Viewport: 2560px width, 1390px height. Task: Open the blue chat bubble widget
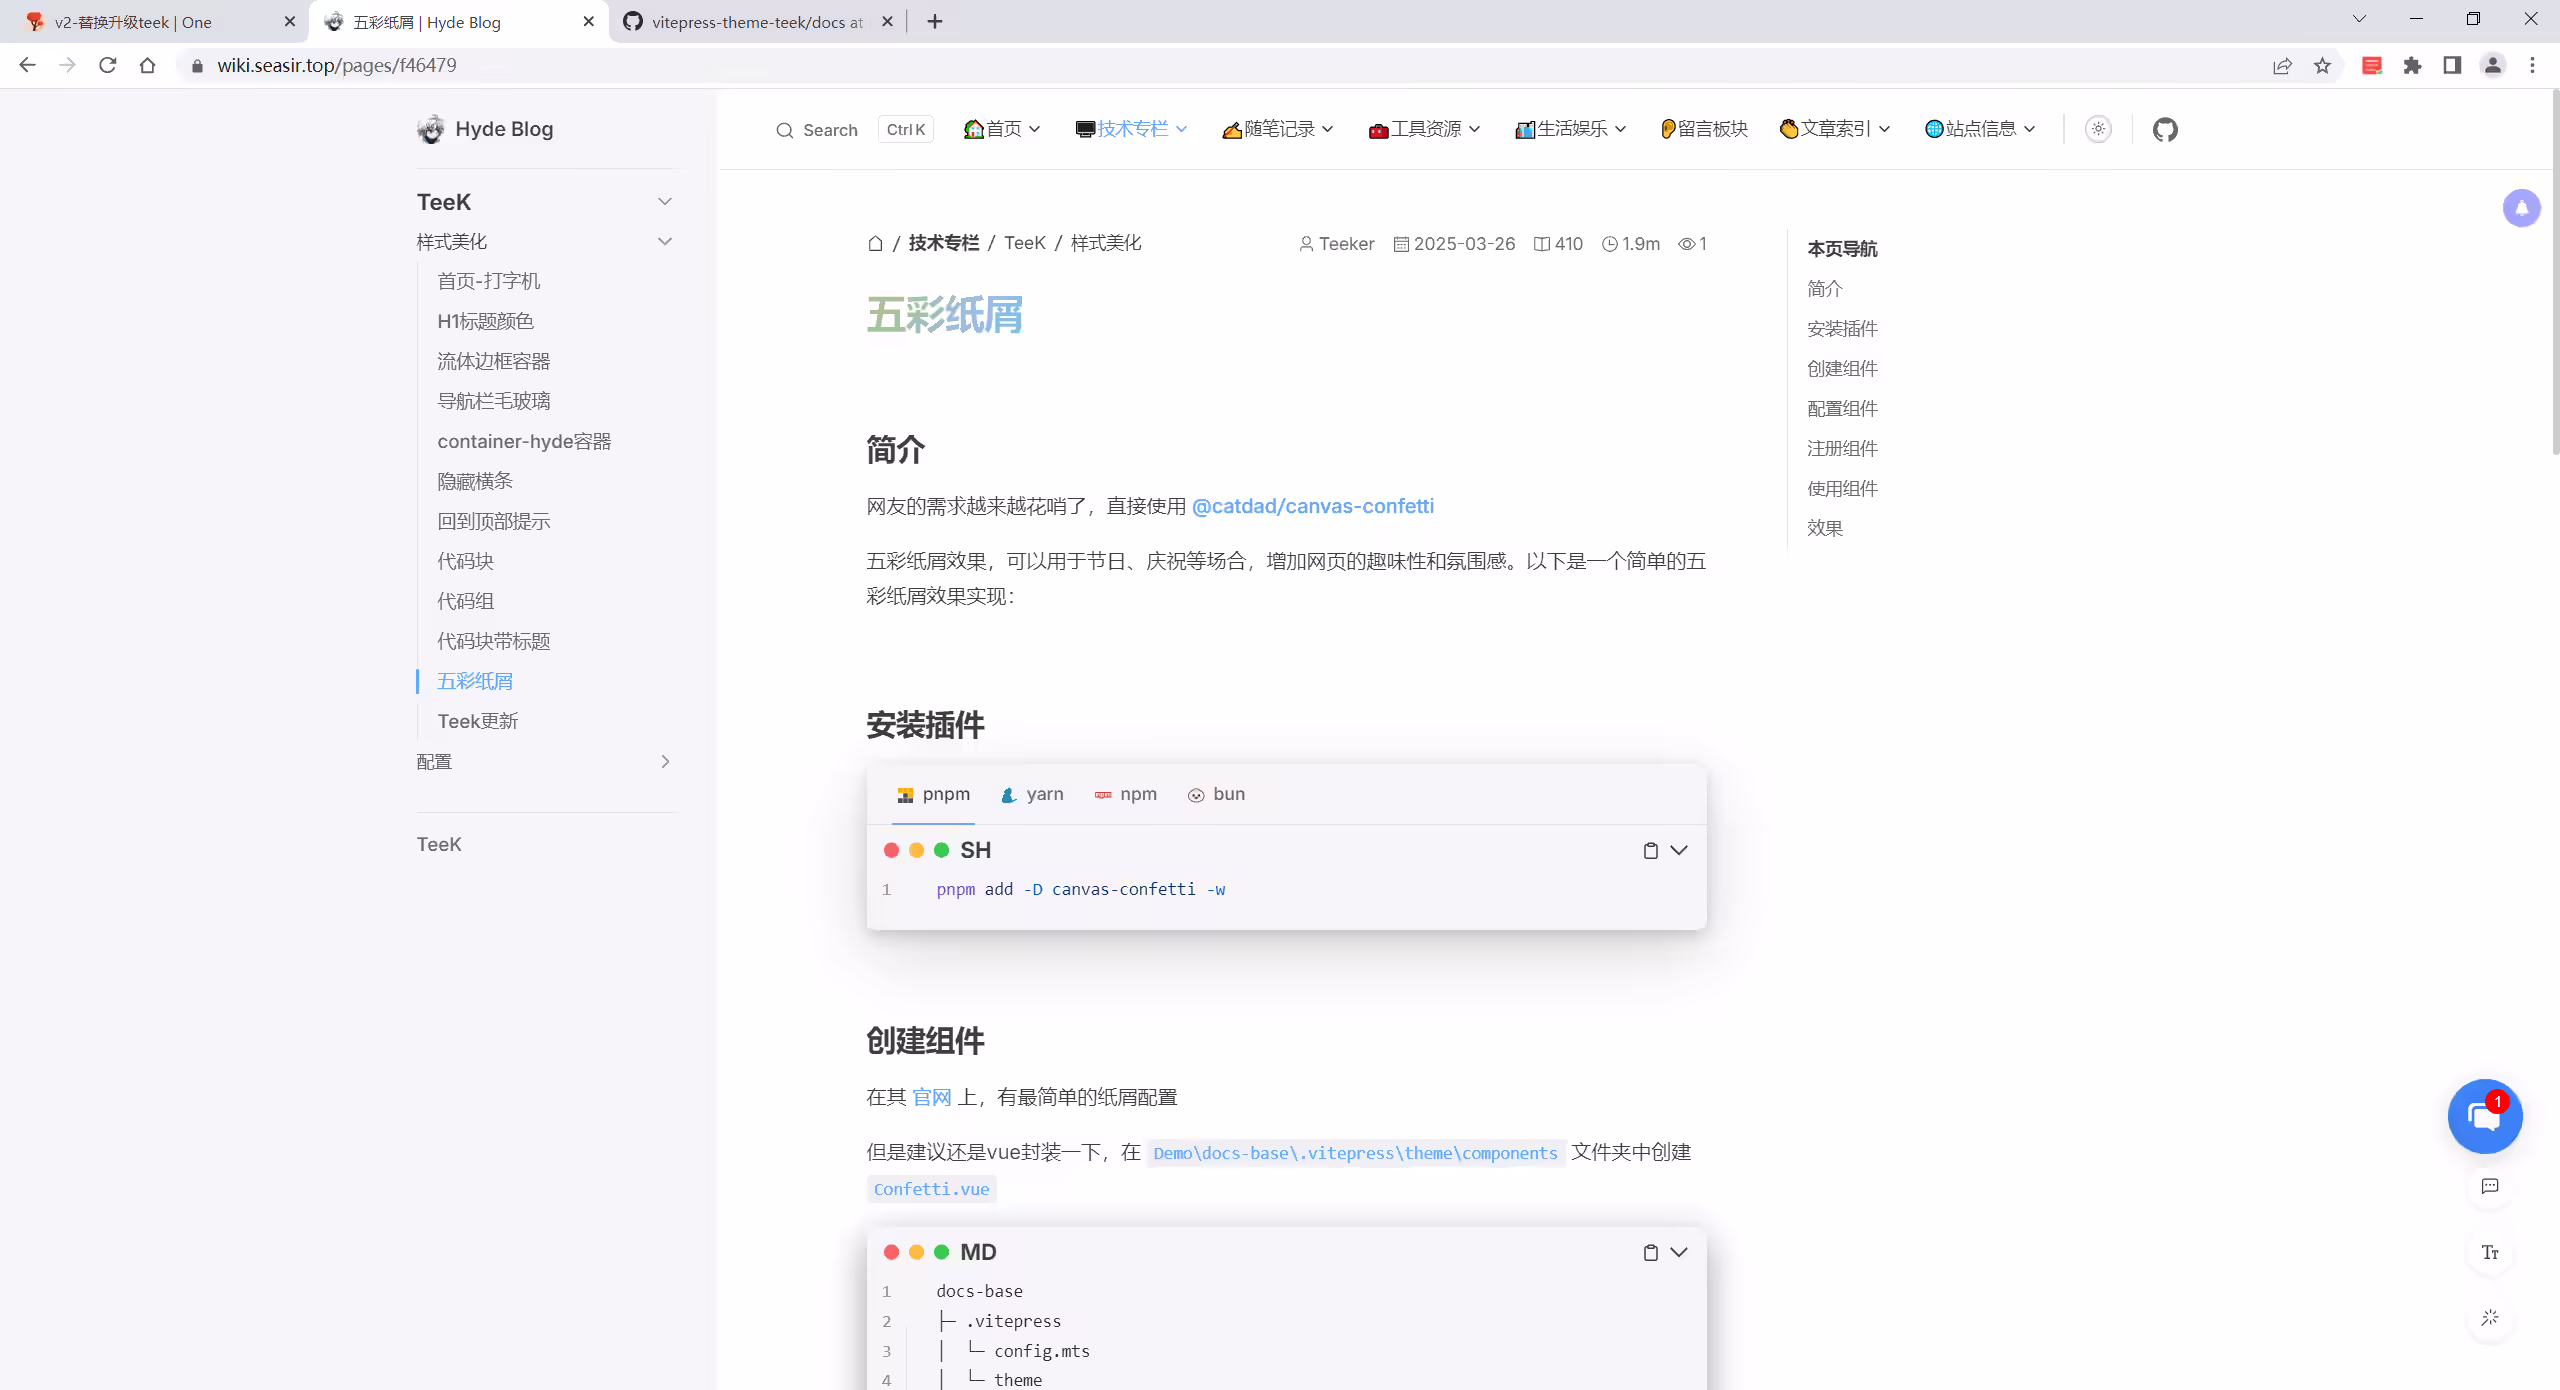pos(2485,1116)
